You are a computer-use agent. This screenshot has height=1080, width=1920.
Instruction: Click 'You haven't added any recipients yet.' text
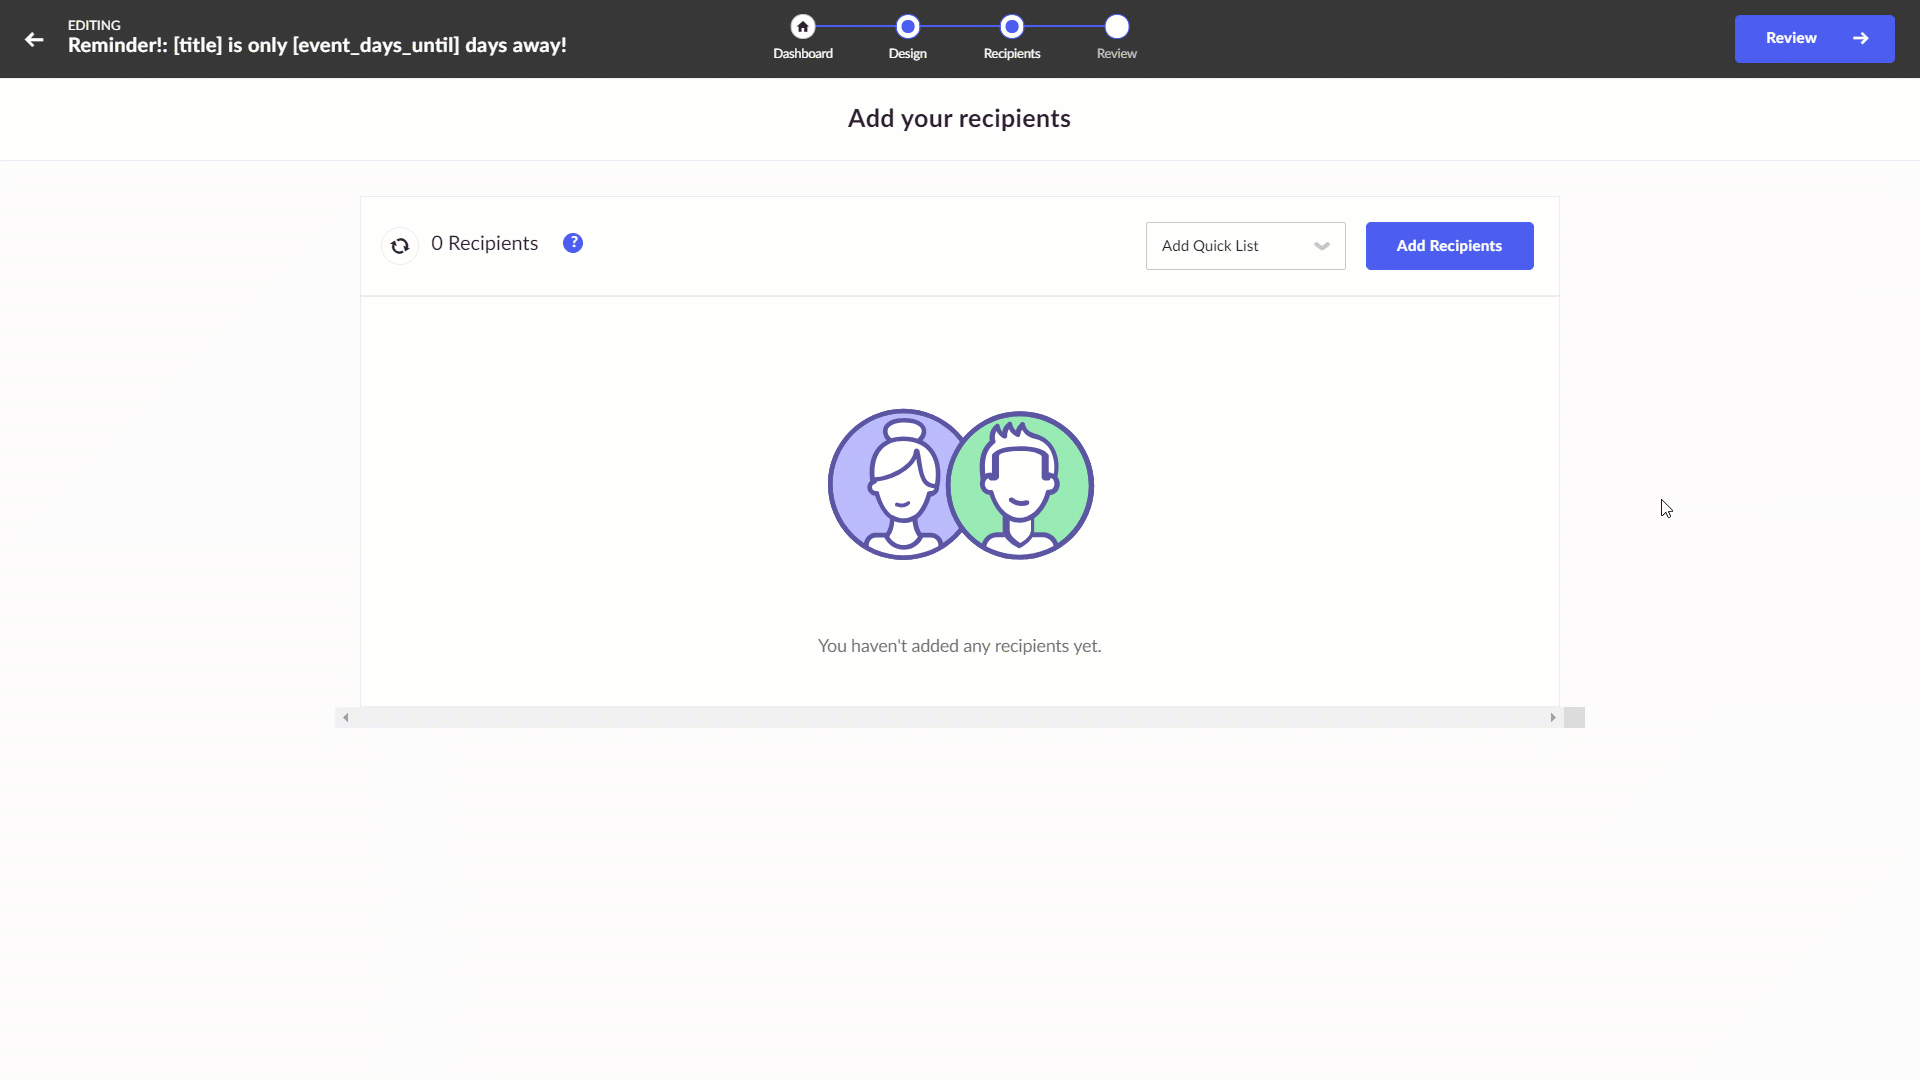coord(959,646)
